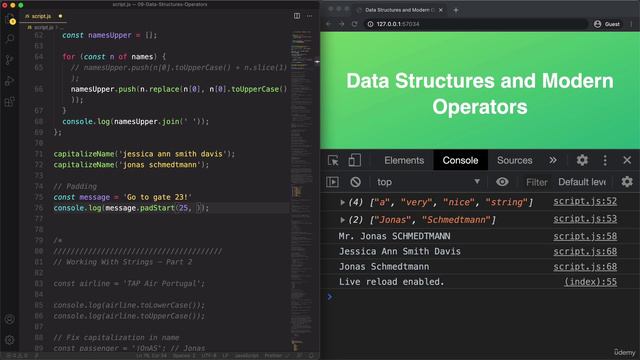Image resolution: width=640 pixels, height=360 pixels.
Task: Close the DevTools panel
Action: tap(627, 160)
